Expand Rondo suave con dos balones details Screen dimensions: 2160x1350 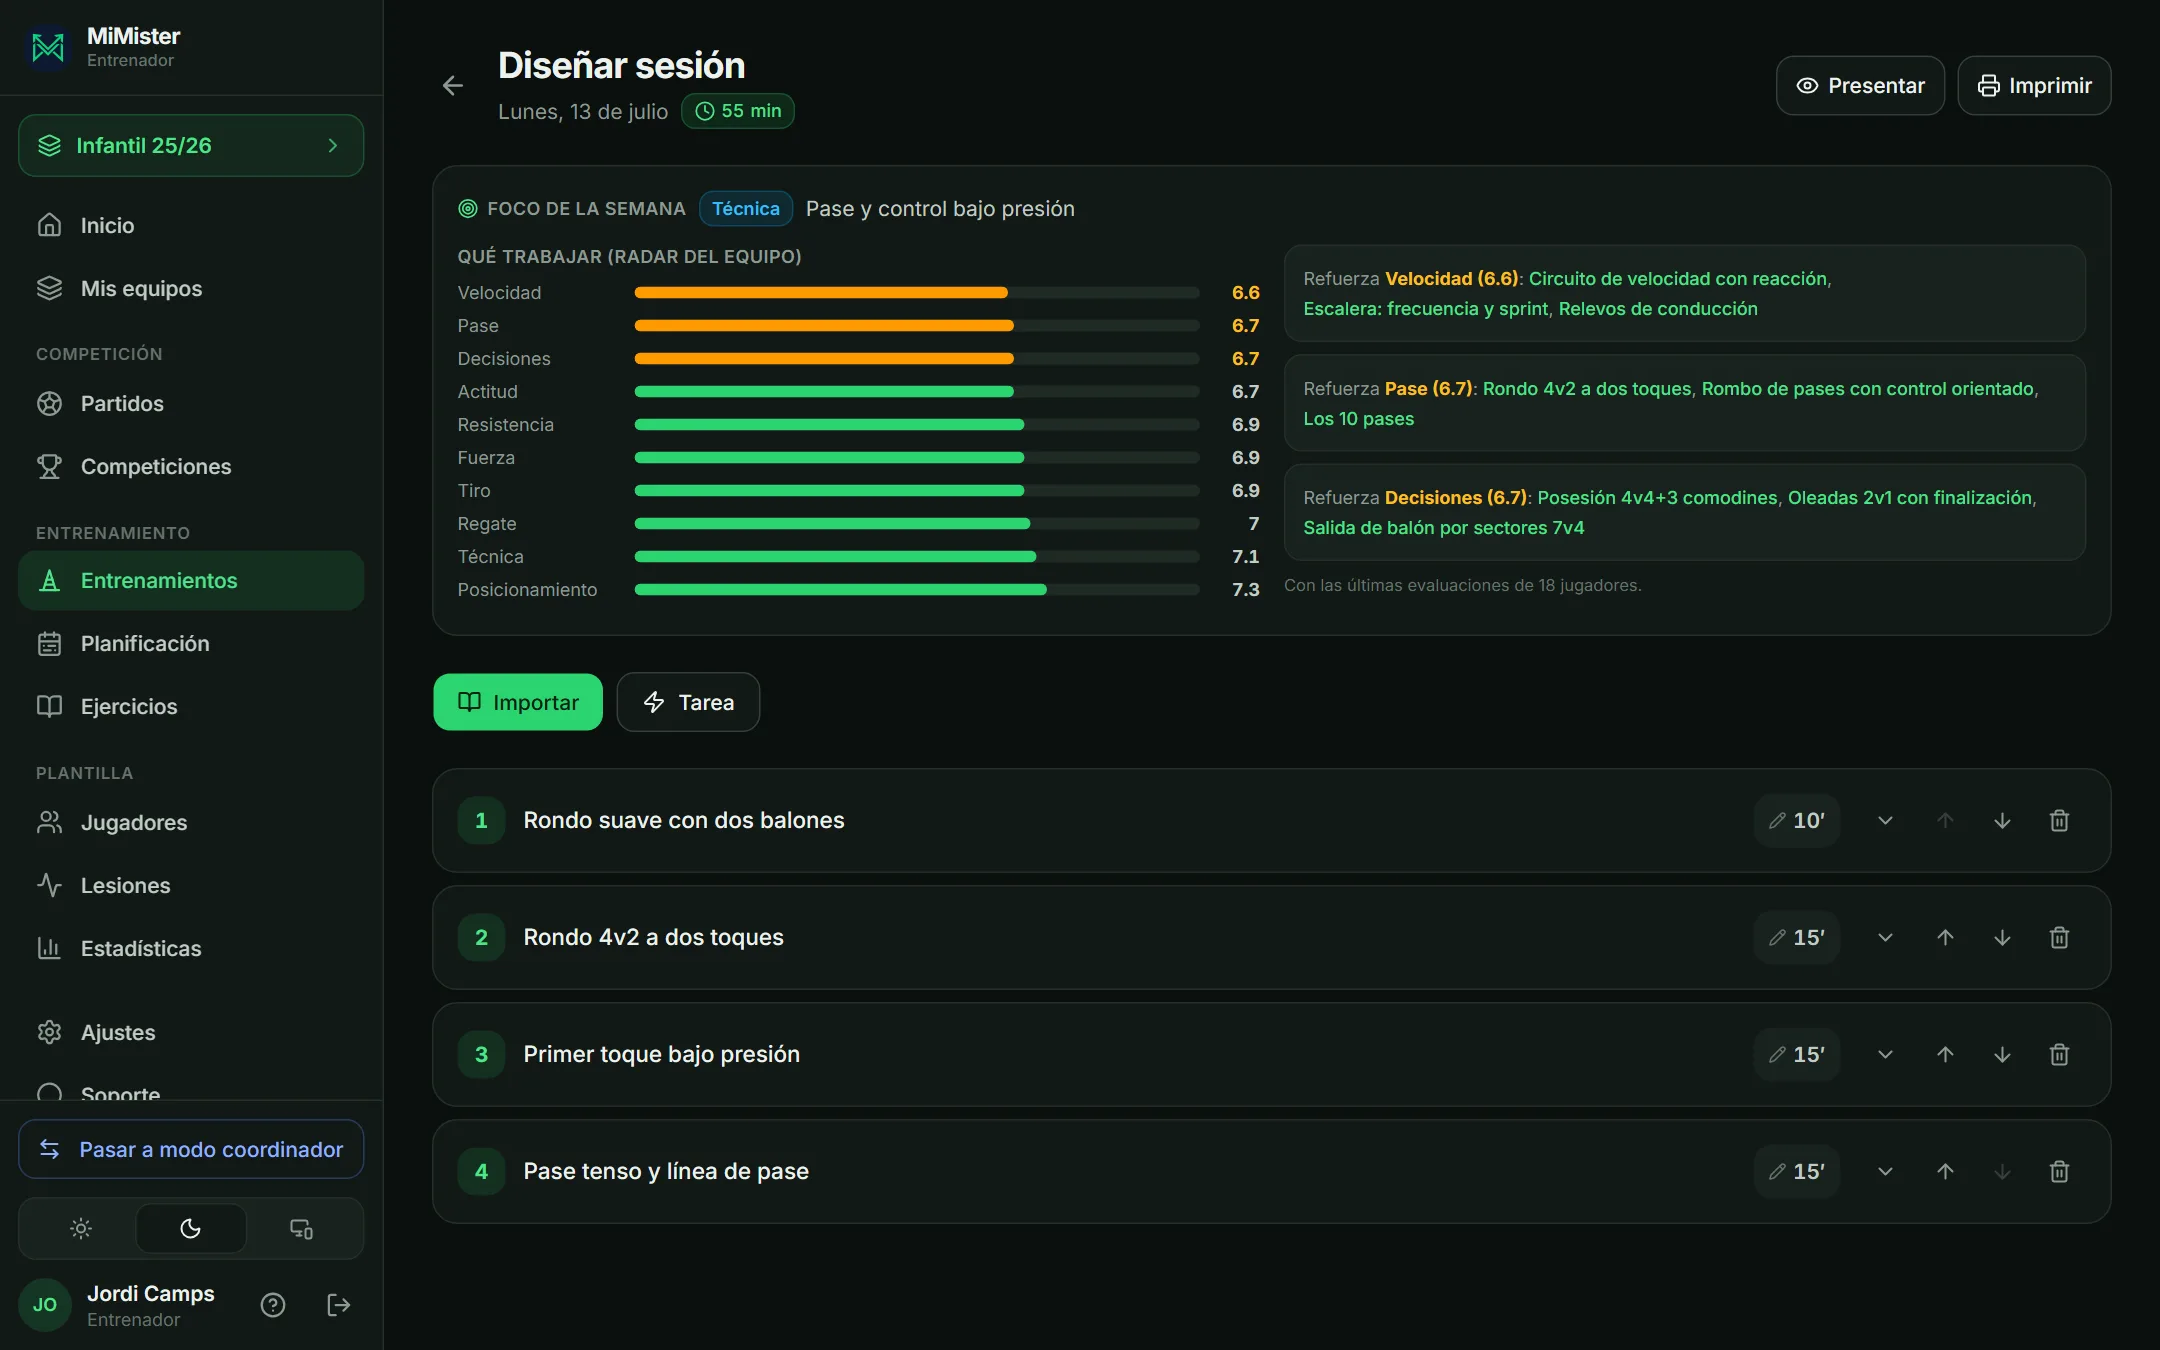coord(1885,821)
